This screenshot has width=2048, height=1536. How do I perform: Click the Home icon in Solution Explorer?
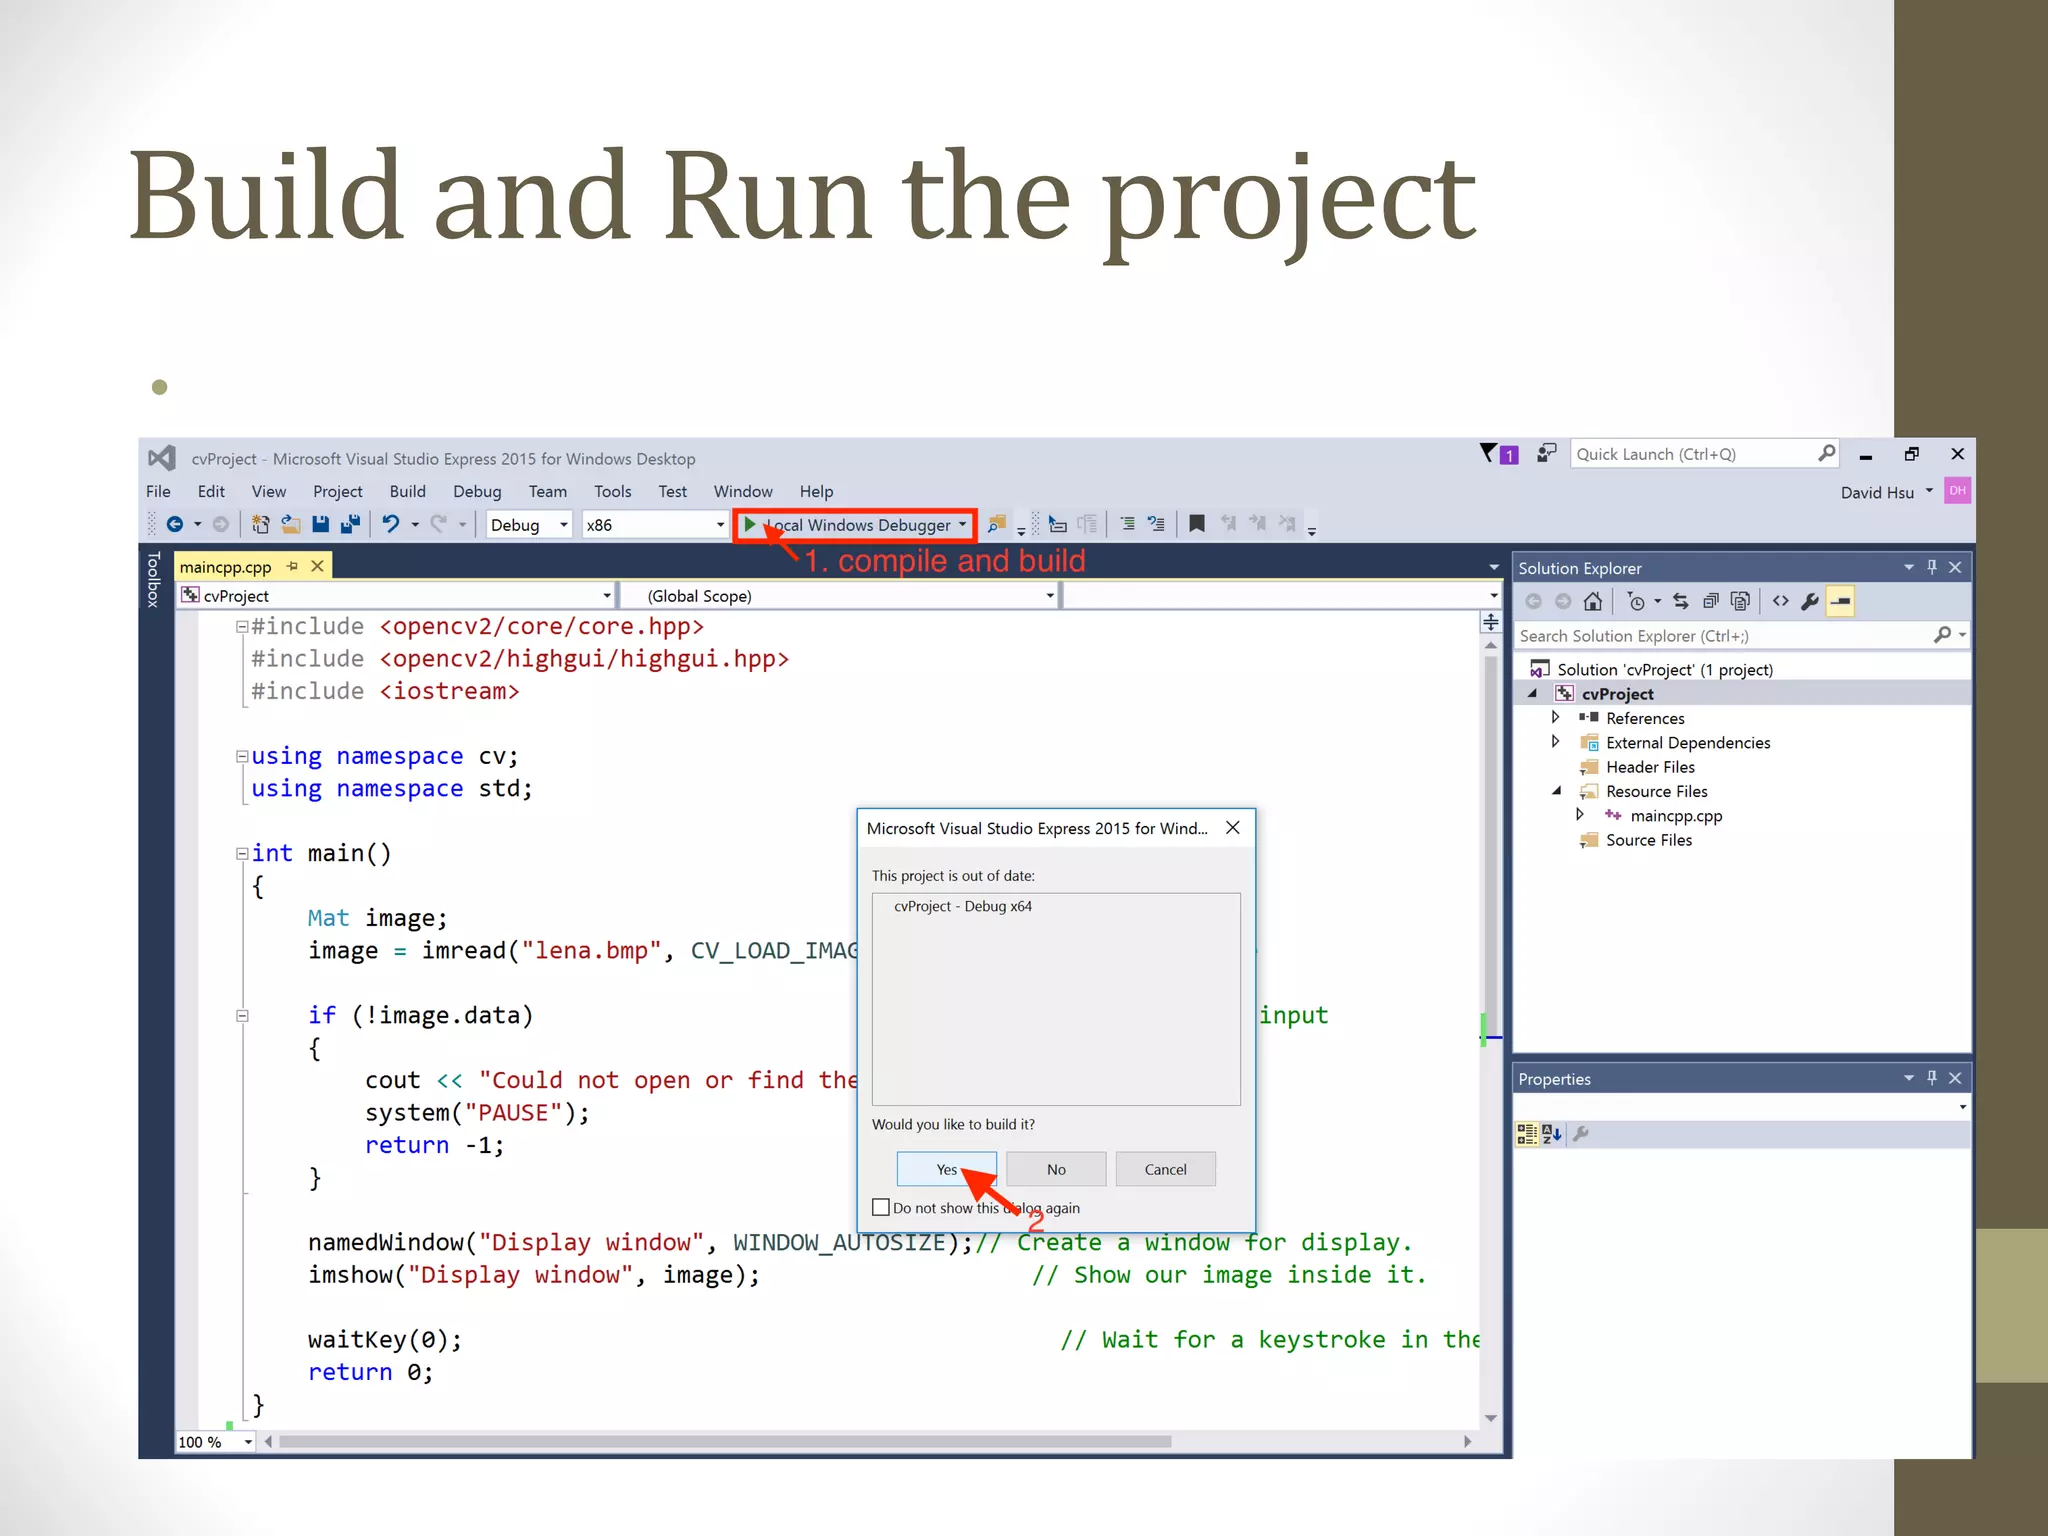coord(1593,601)
